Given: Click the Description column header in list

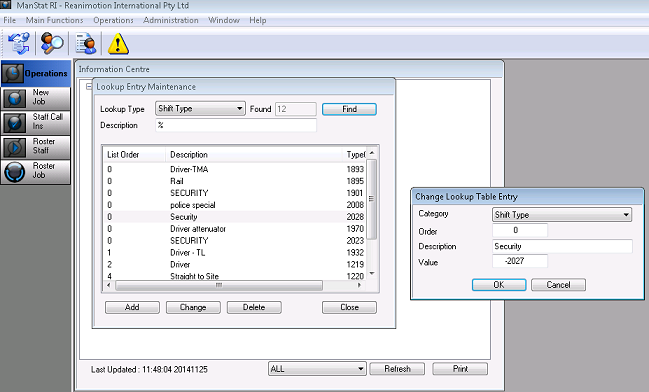Looking at the screenshot, I should click(x=253, y=155).
